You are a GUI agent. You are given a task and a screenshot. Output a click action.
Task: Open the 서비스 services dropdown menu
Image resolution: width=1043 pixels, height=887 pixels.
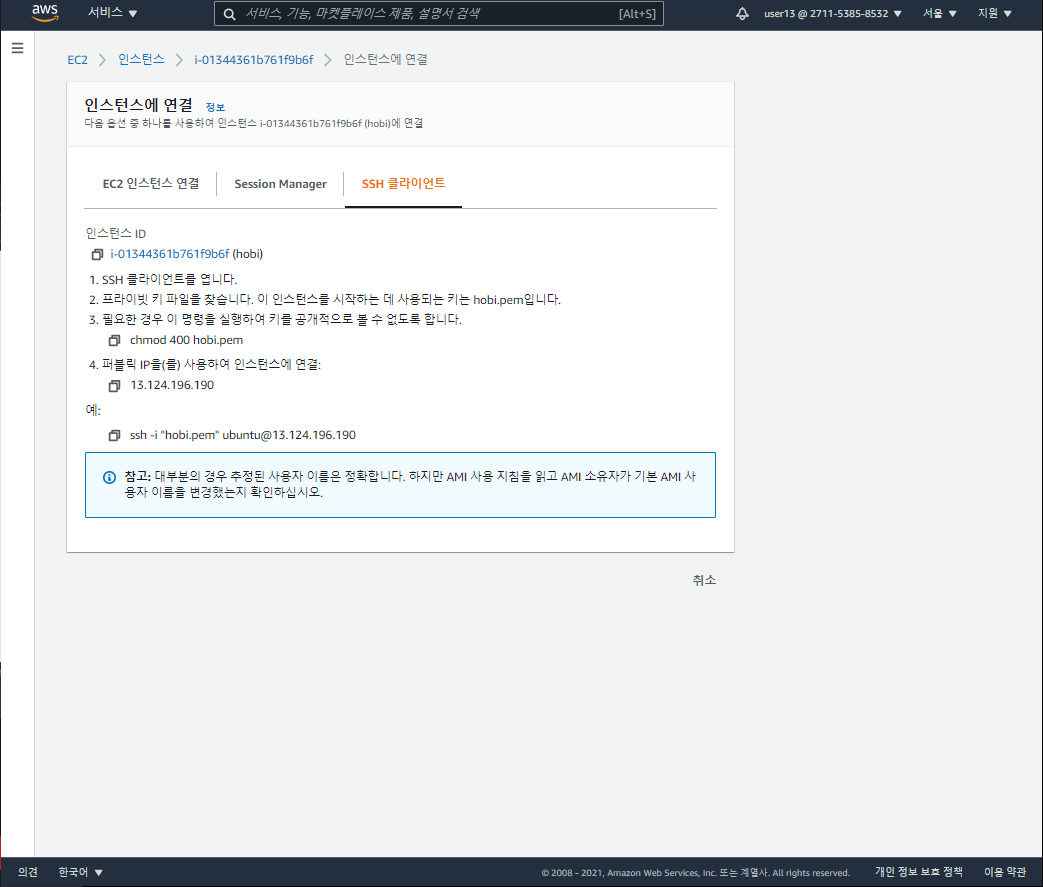[112, 13]
